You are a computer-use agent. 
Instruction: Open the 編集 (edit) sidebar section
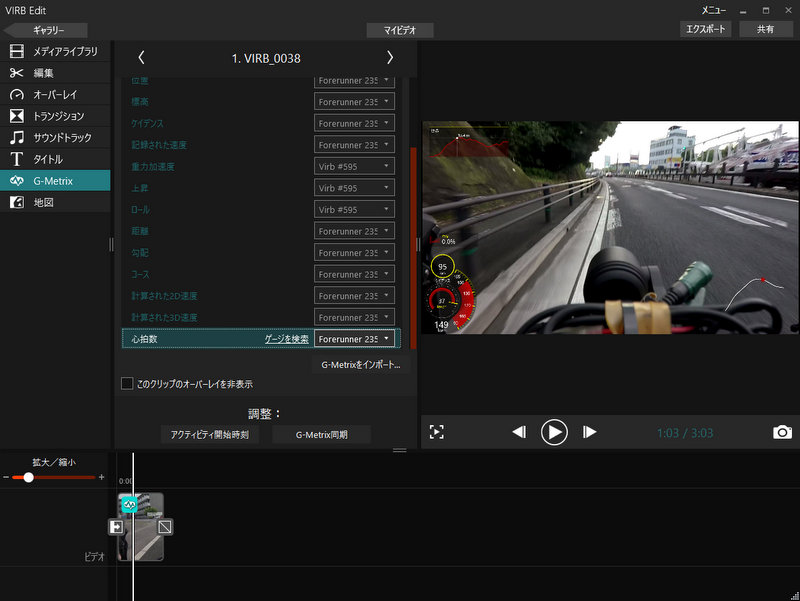(x=55, y=73)
